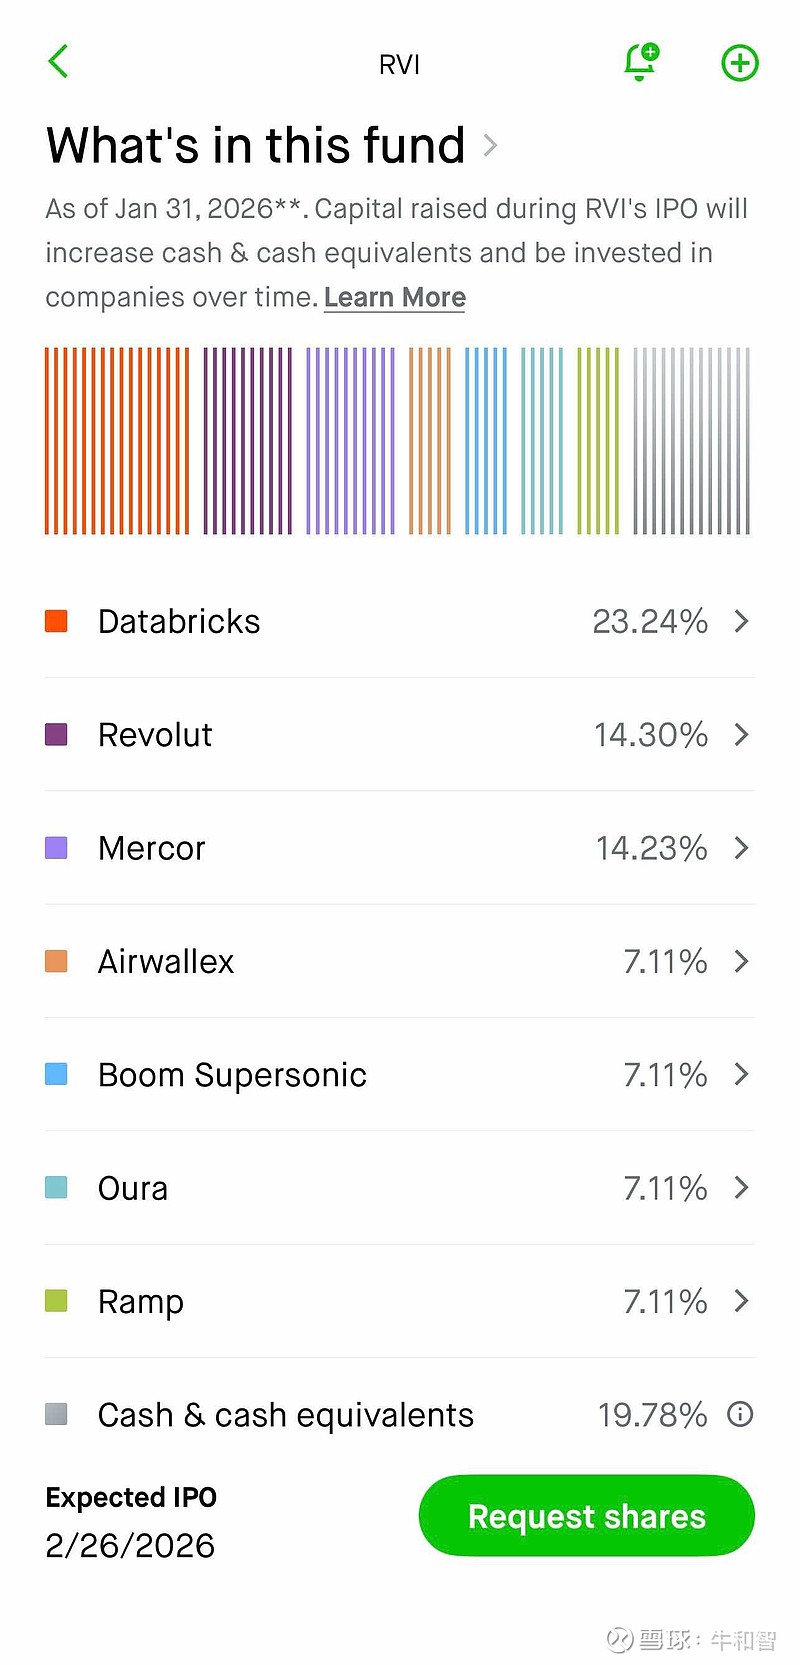Open Airwallex chevron arrow
The height and width of the screenshot is (1665, 800).
tap(741, 961)
